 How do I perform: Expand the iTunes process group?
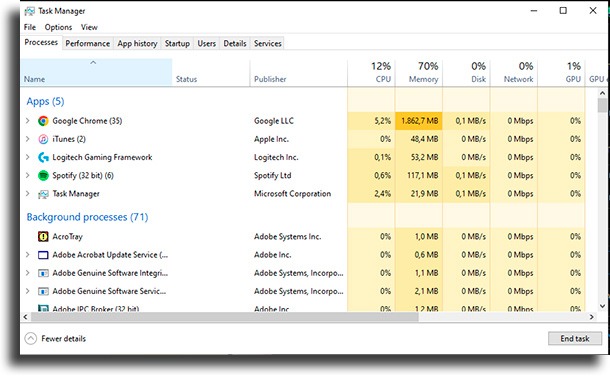pos(28,139)
